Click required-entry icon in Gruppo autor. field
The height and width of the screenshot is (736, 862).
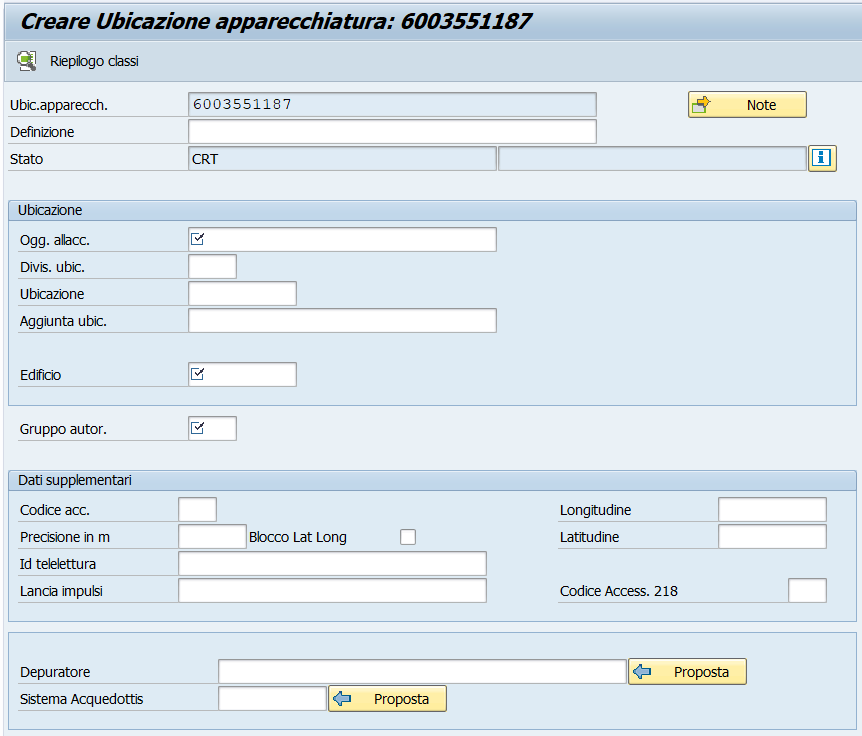[x=197, y=428]
